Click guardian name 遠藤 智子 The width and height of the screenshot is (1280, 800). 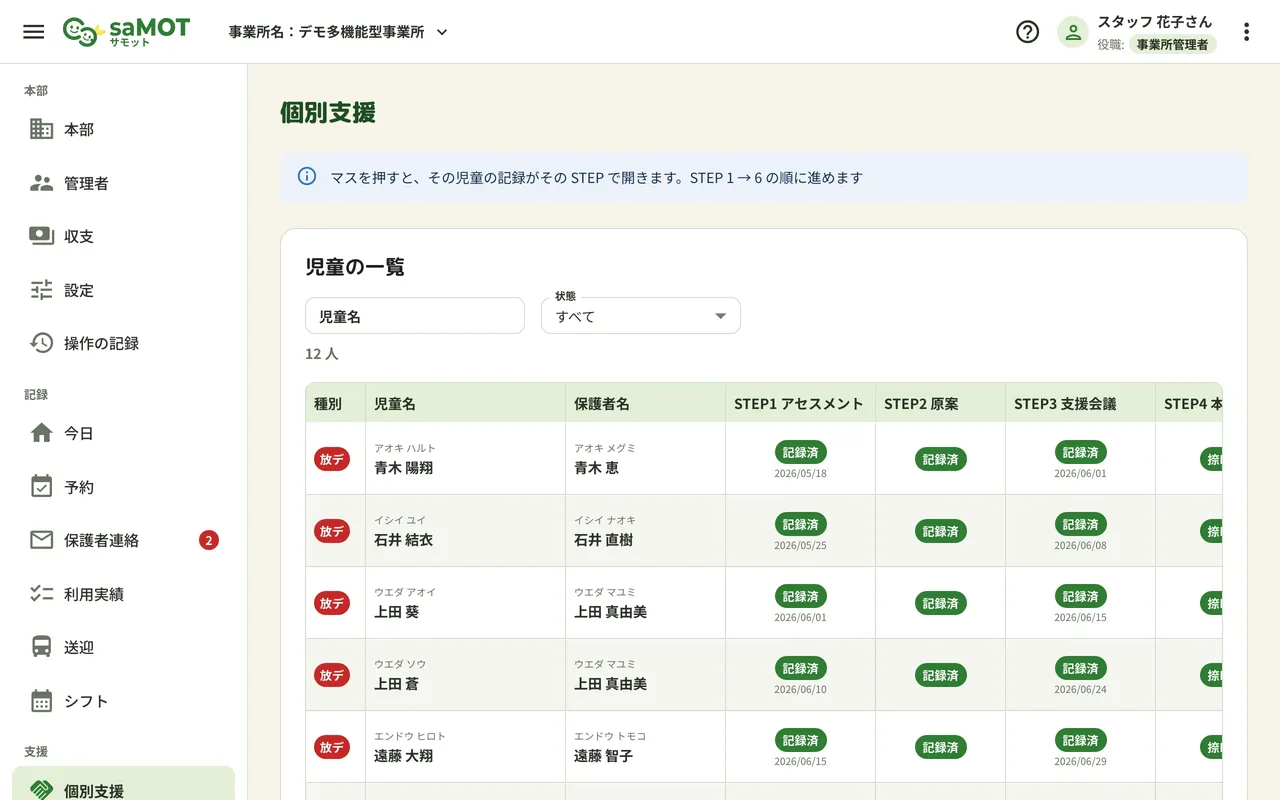point(603,756)
